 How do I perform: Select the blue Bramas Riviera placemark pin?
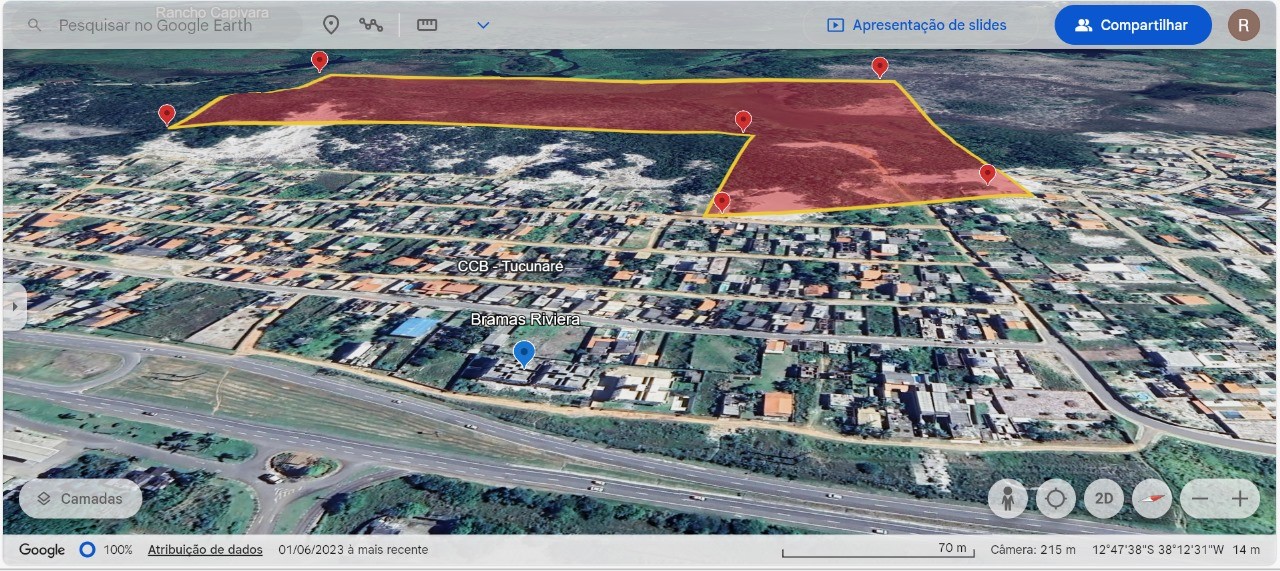(x=524, y=353)
